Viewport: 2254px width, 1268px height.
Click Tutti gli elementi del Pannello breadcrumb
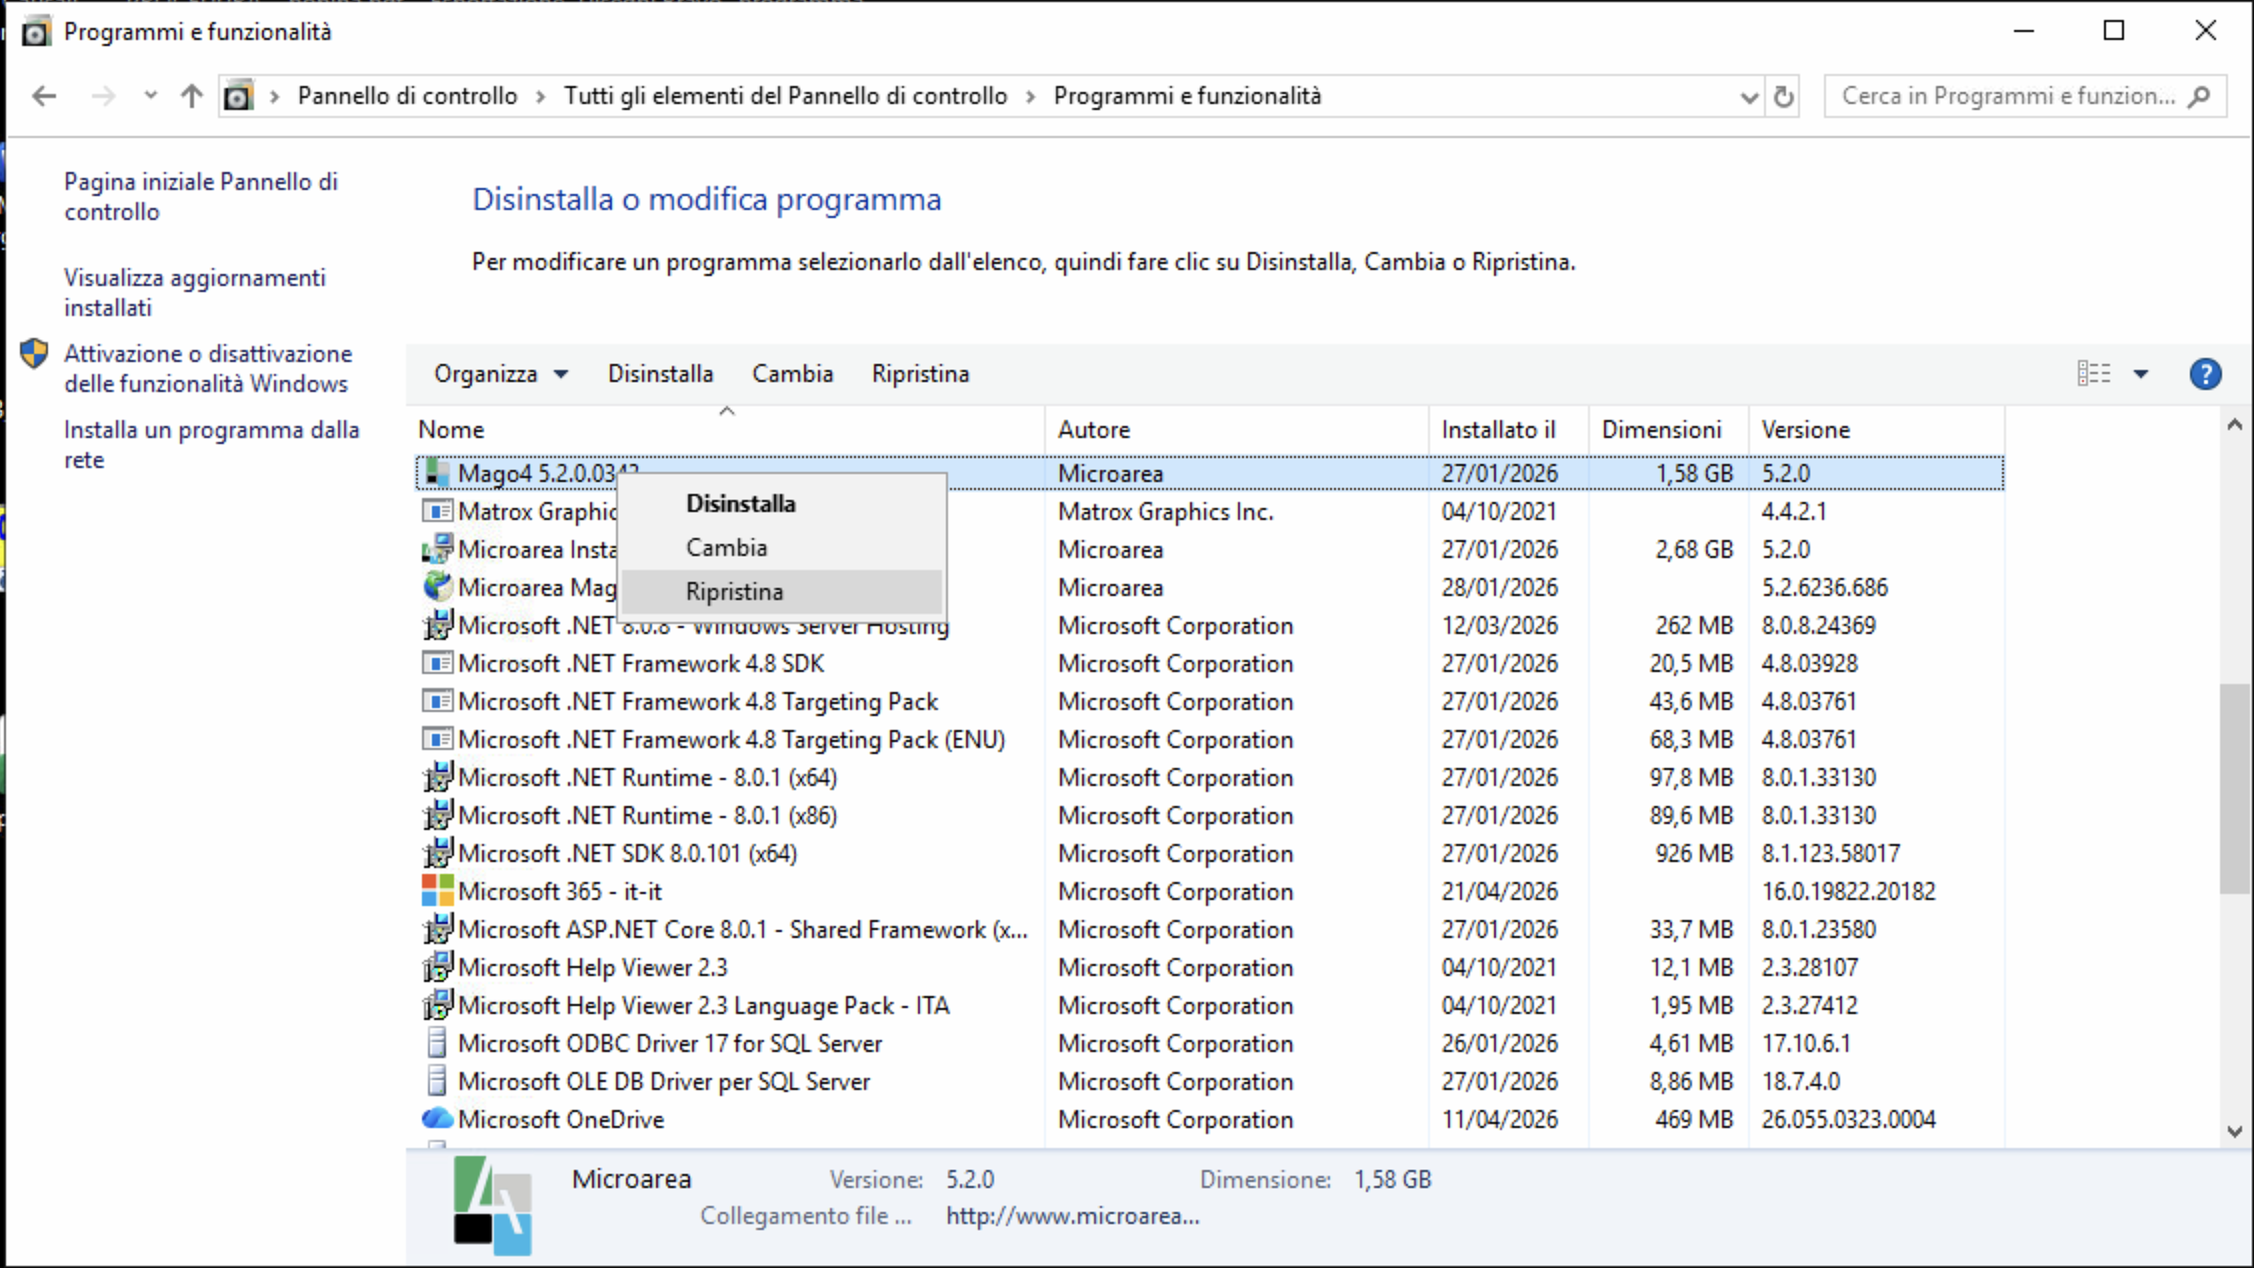785,96
